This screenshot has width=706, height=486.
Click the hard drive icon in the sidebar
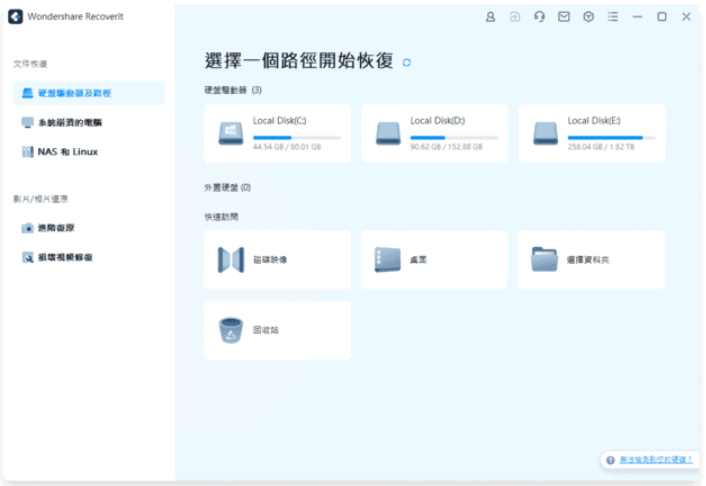[x=27, y=93]
